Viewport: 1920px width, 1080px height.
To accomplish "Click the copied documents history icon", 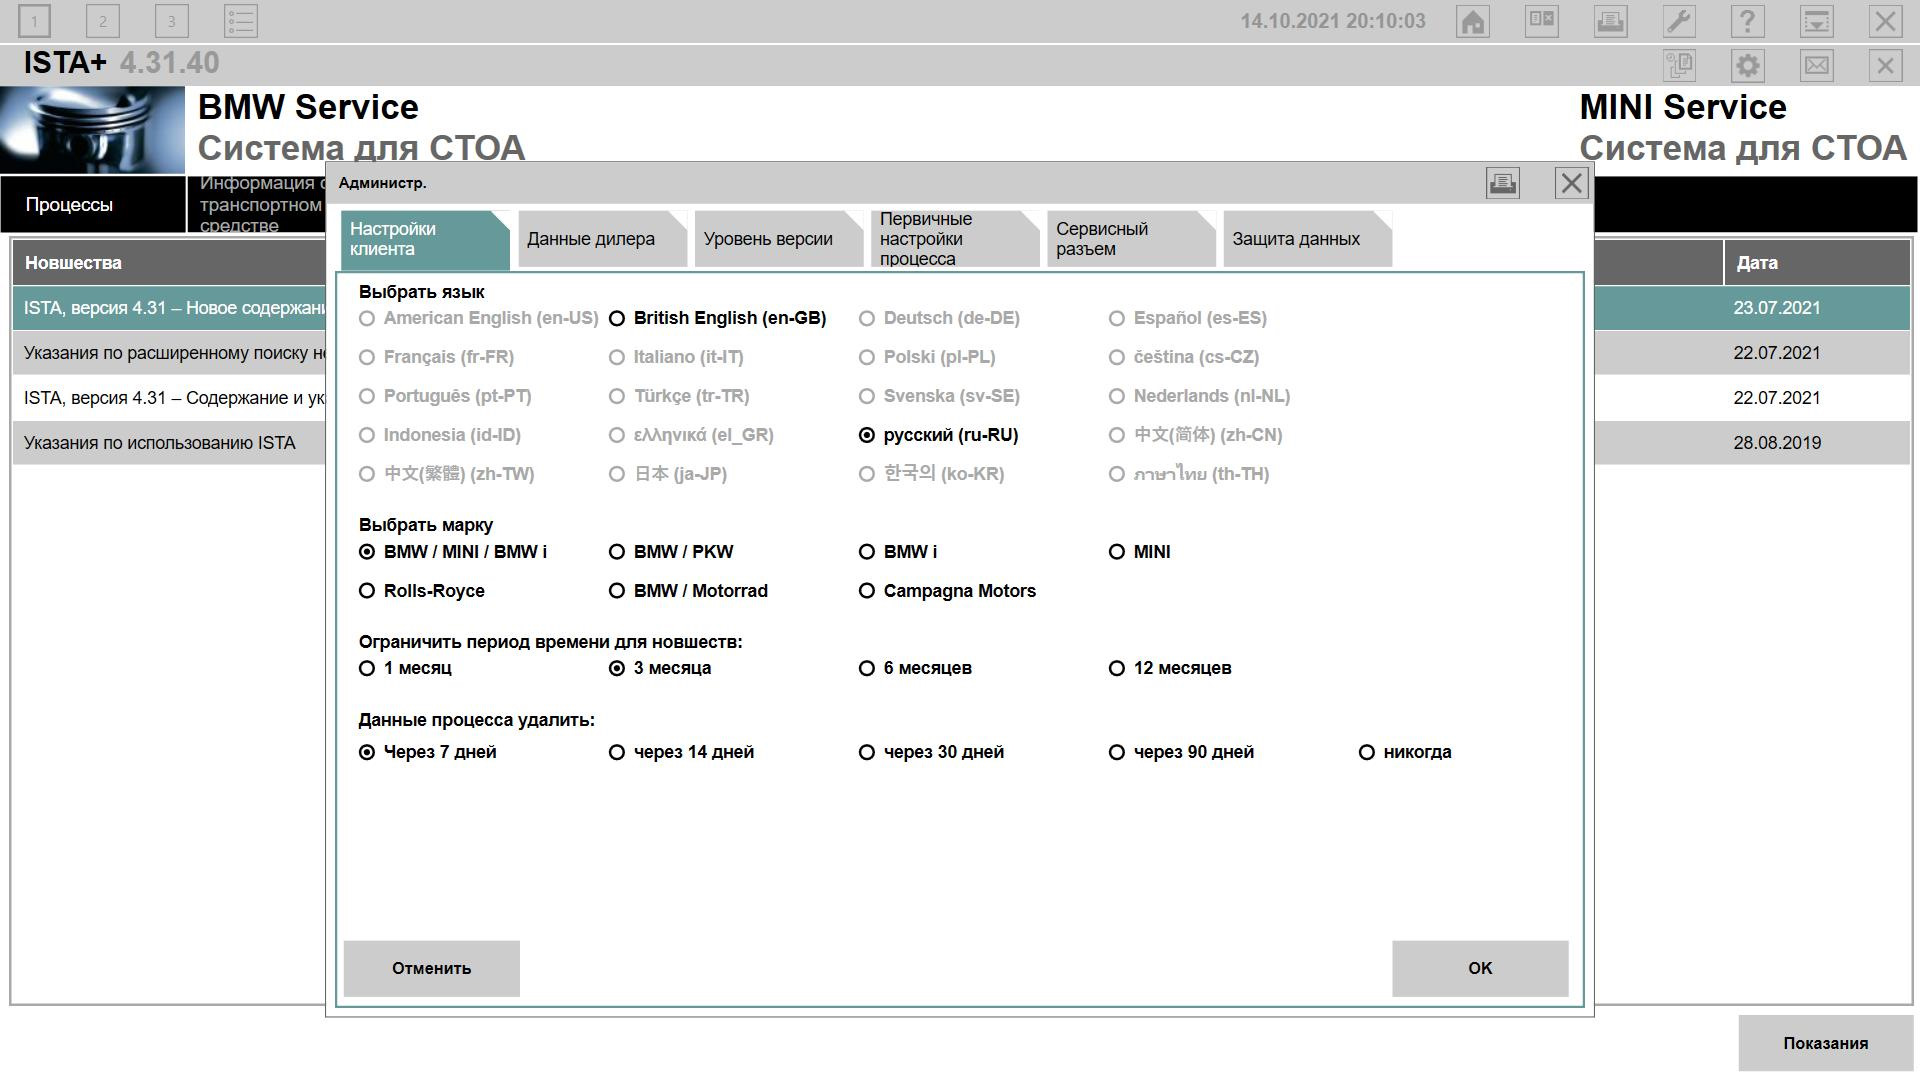I will point(1679,66).
